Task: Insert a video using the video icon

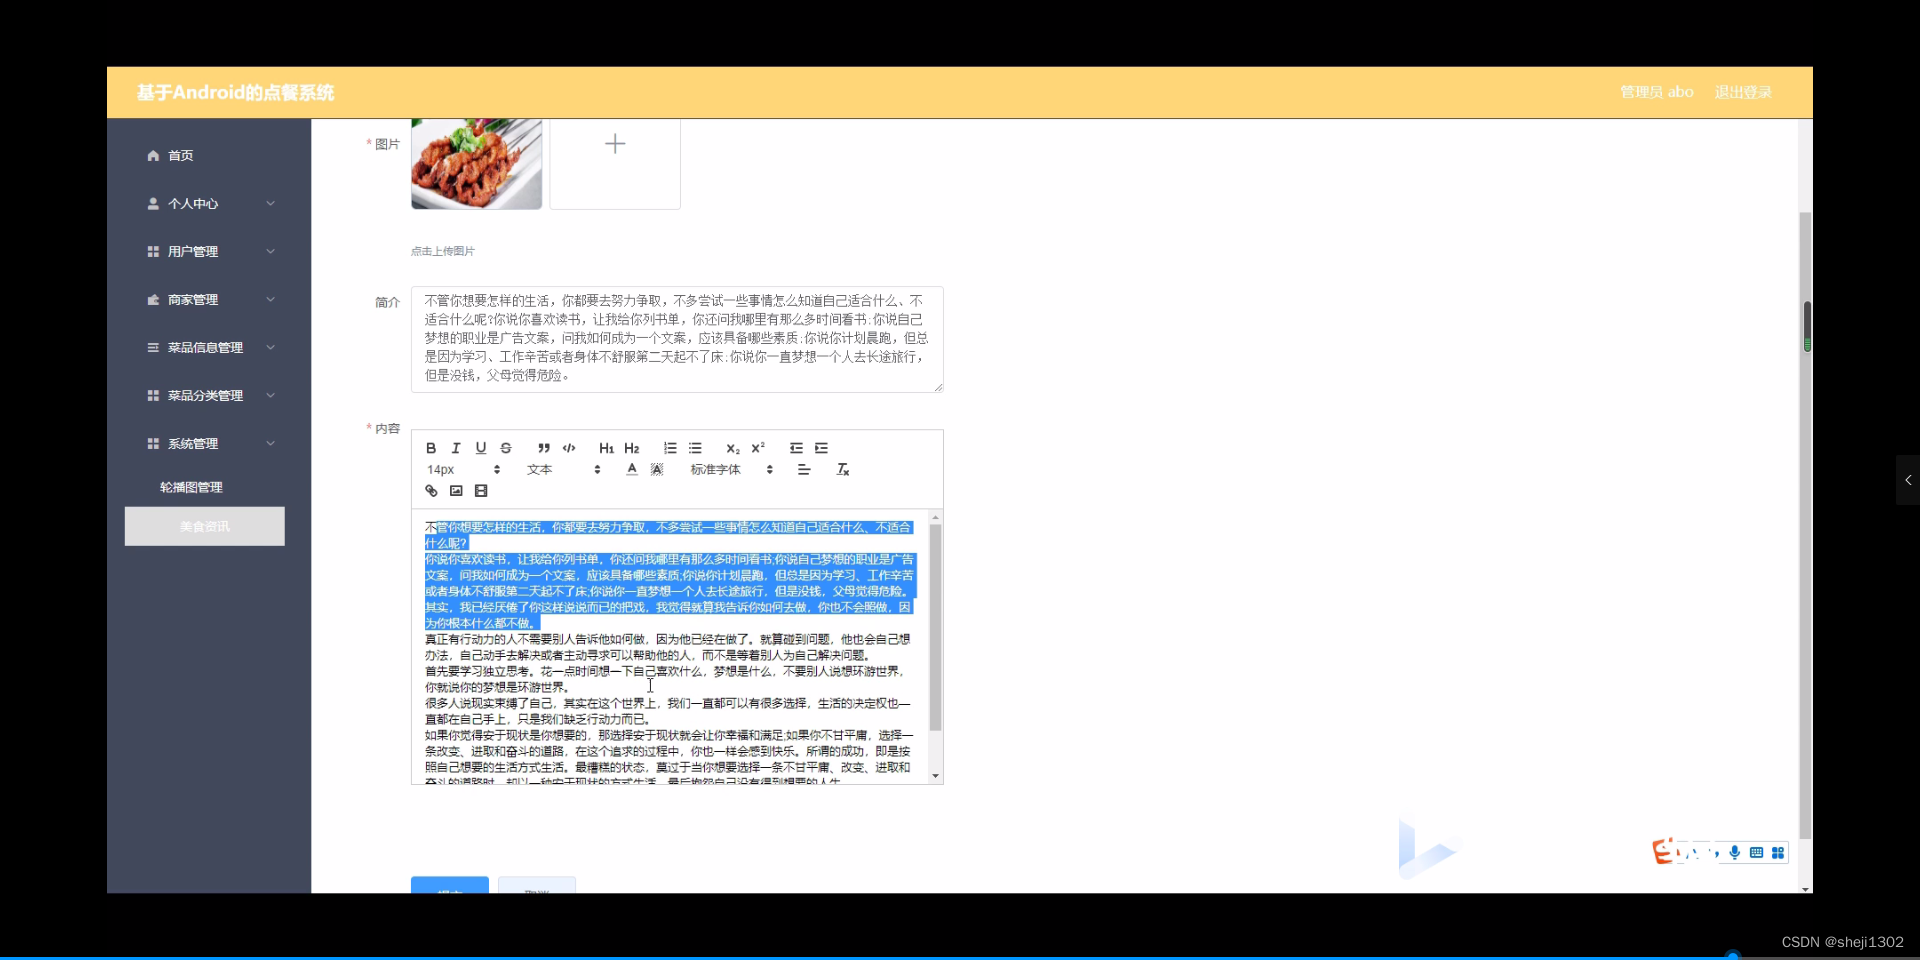Action: click(x=480, y=490)
